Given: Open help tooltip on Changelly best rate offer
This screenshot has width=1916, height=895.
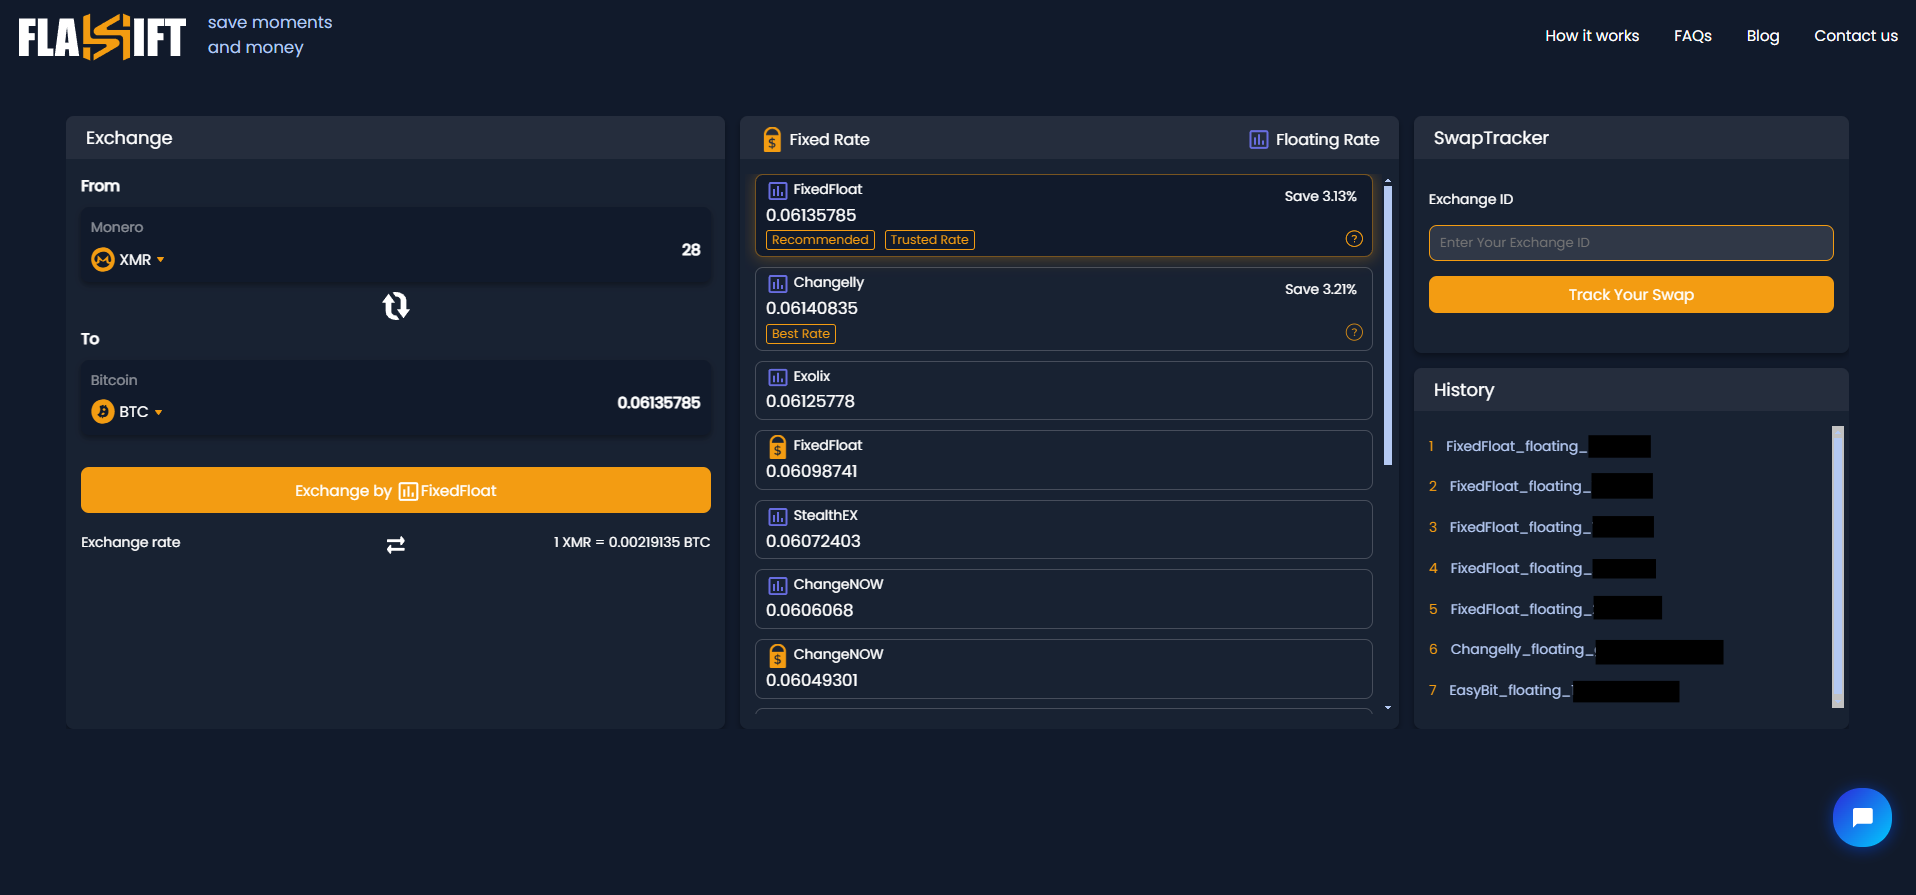Looking at the screenshot, I should coord(1354,333).
